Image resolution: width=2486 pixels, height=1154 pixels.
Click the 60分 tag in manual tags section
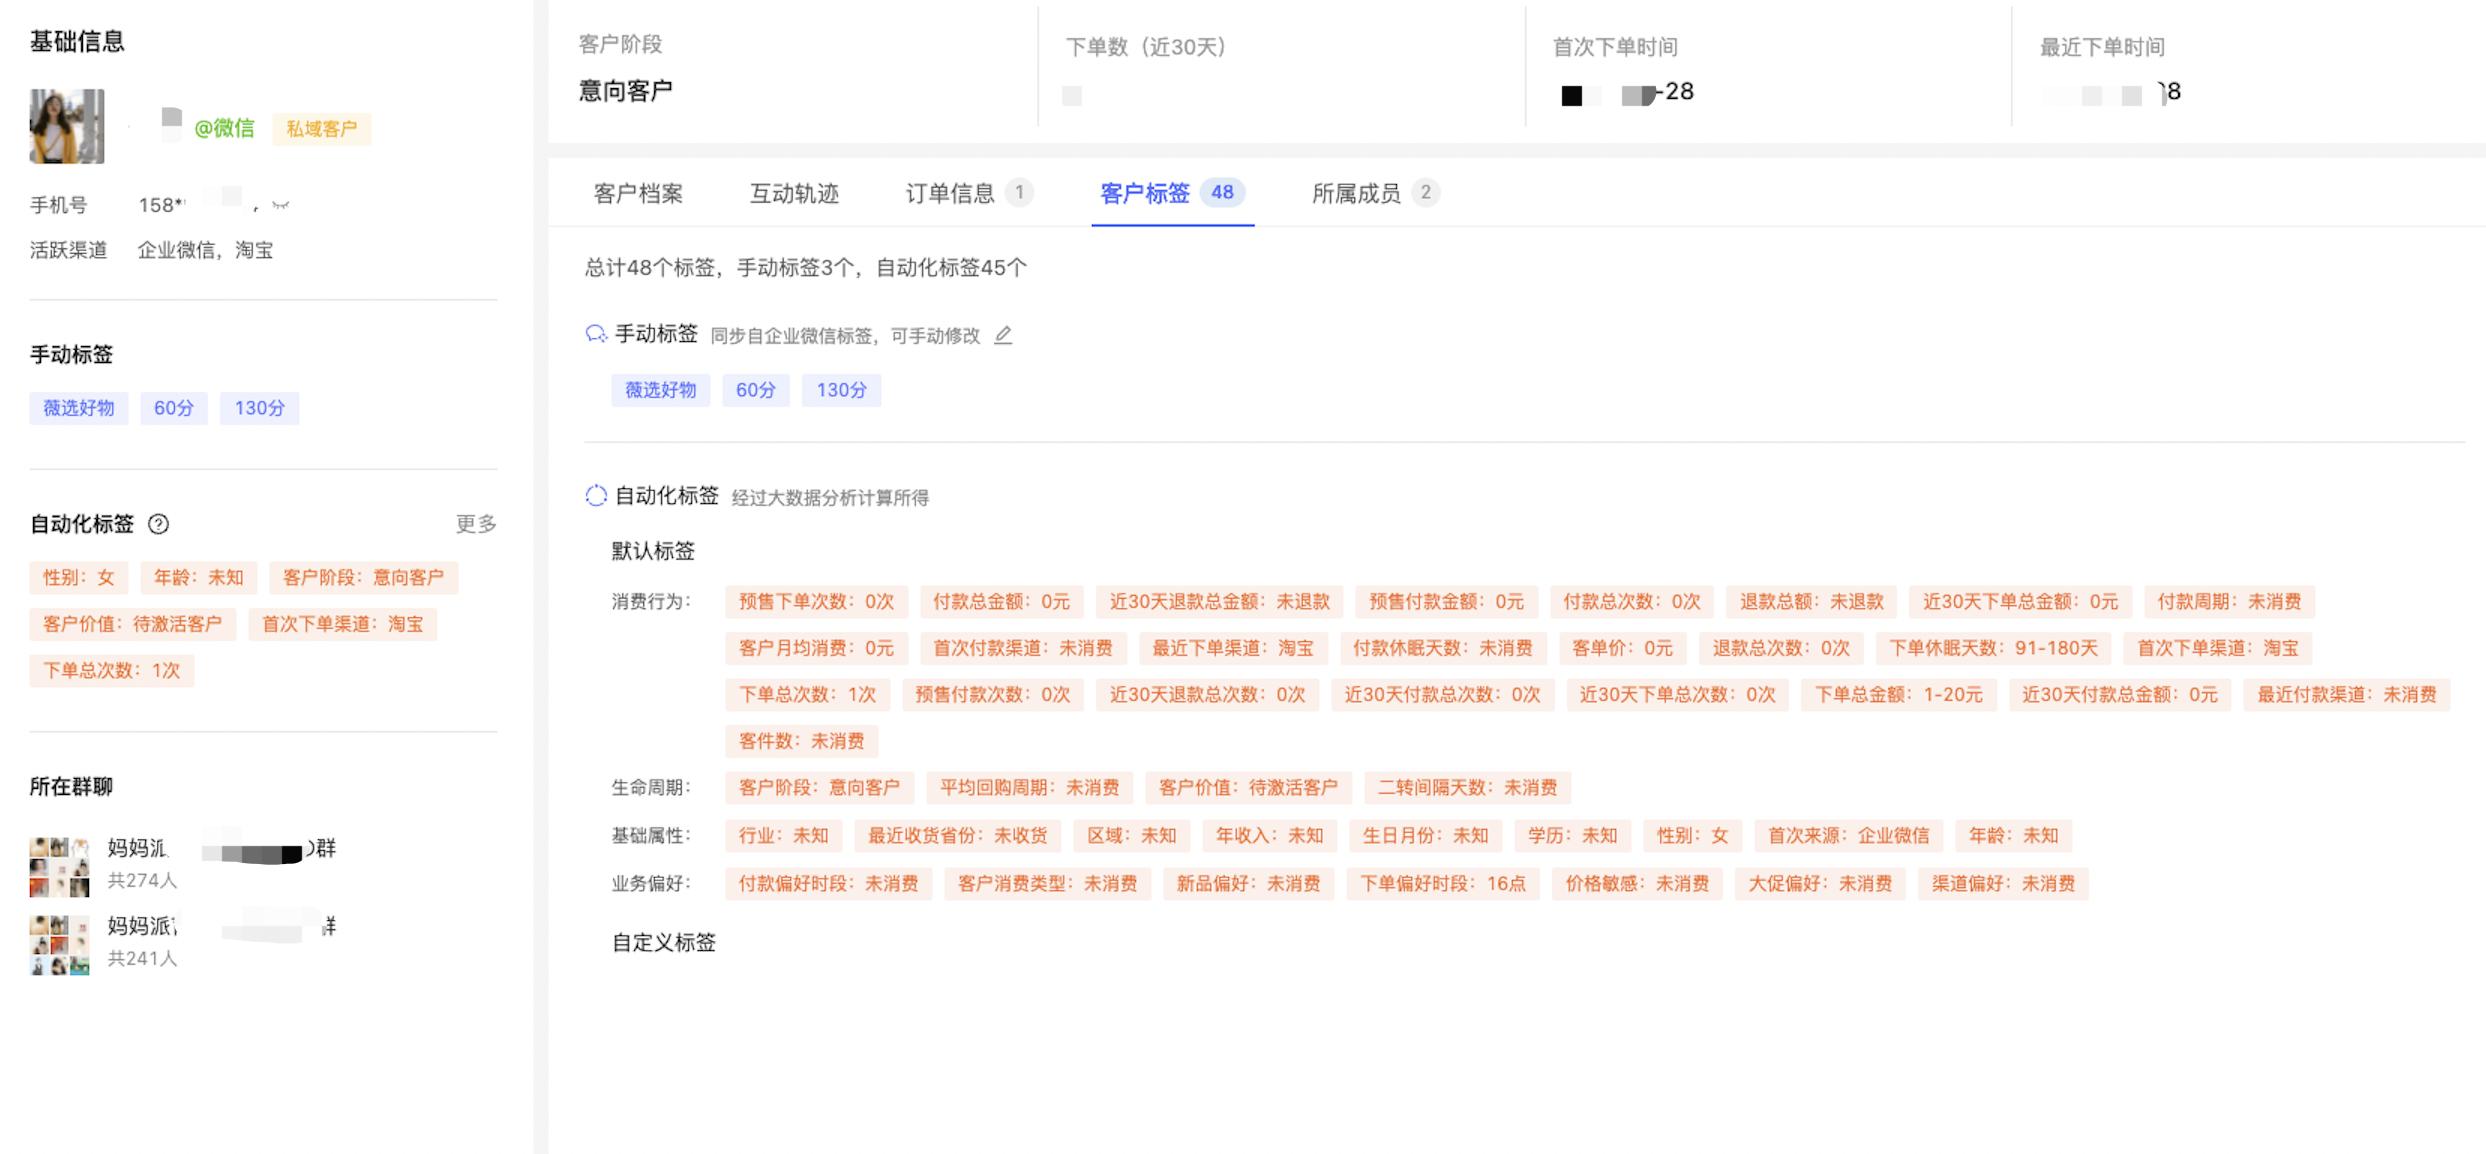point(757,390)
